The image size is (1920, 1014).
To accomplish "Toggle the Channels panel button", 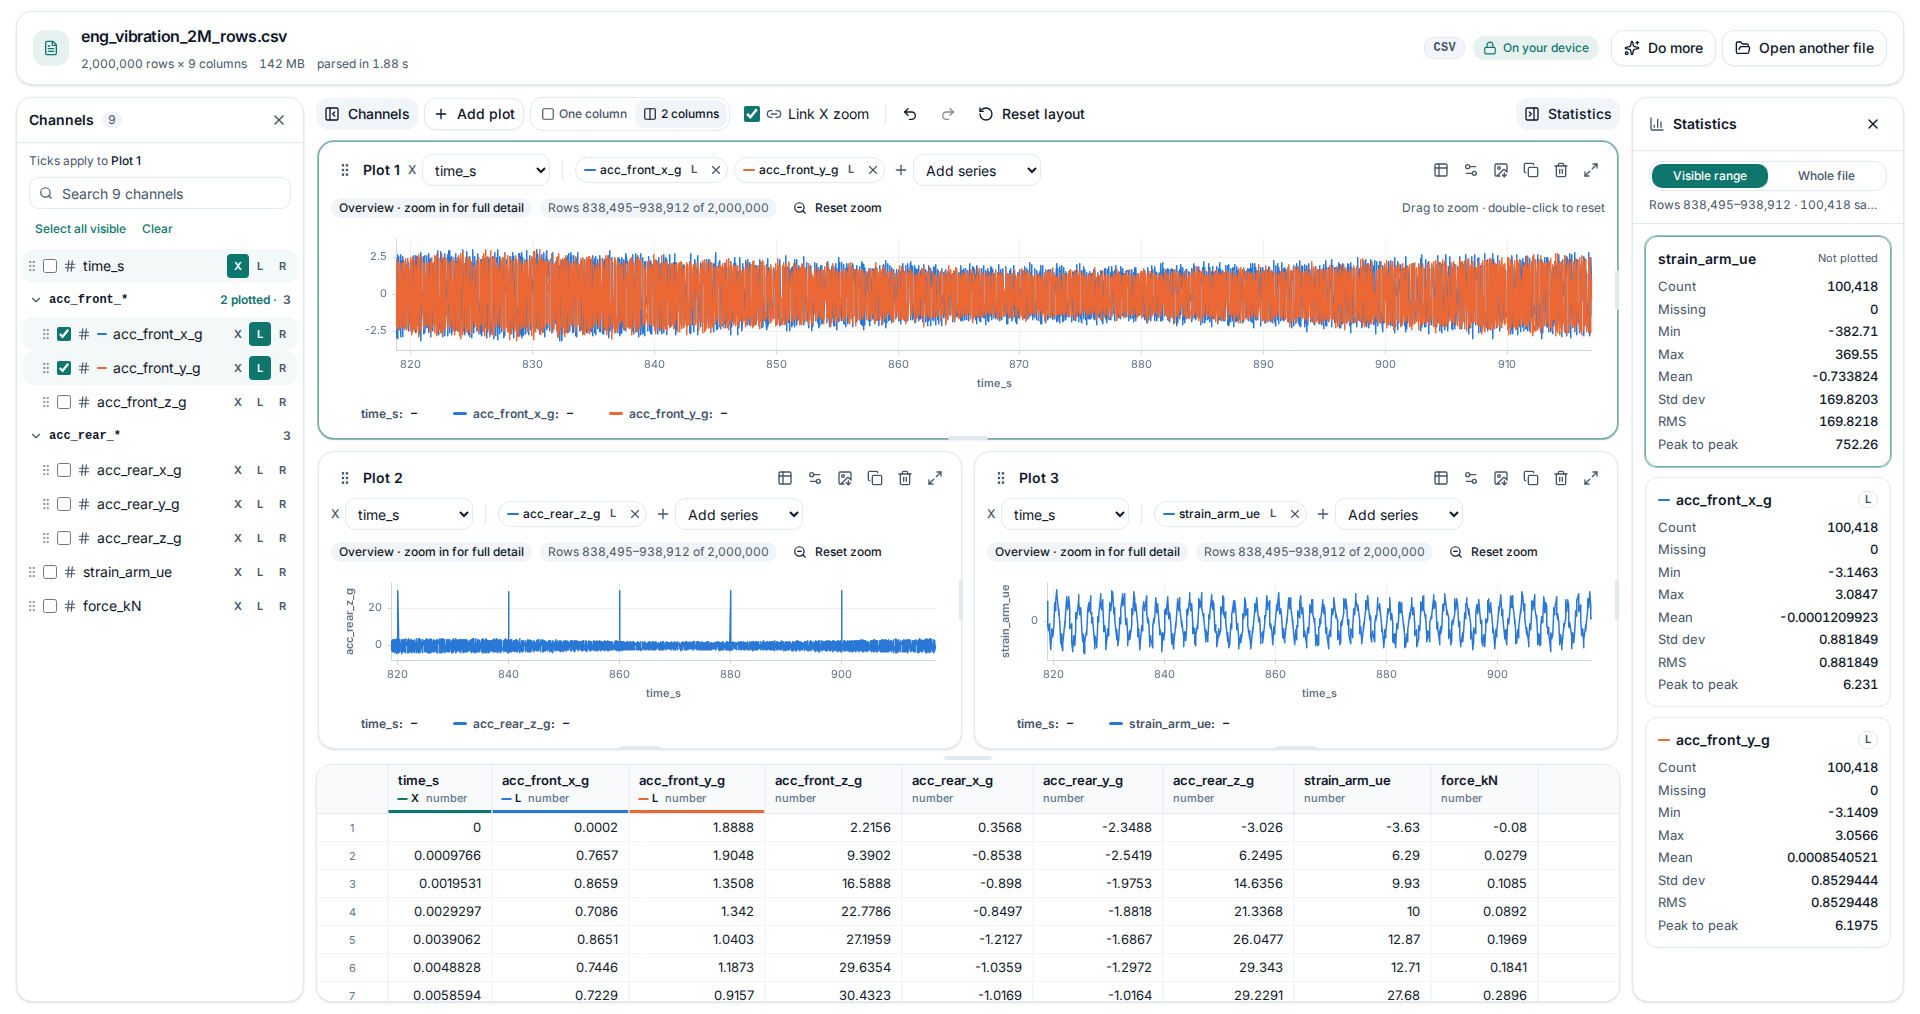I will pos(367,114).
